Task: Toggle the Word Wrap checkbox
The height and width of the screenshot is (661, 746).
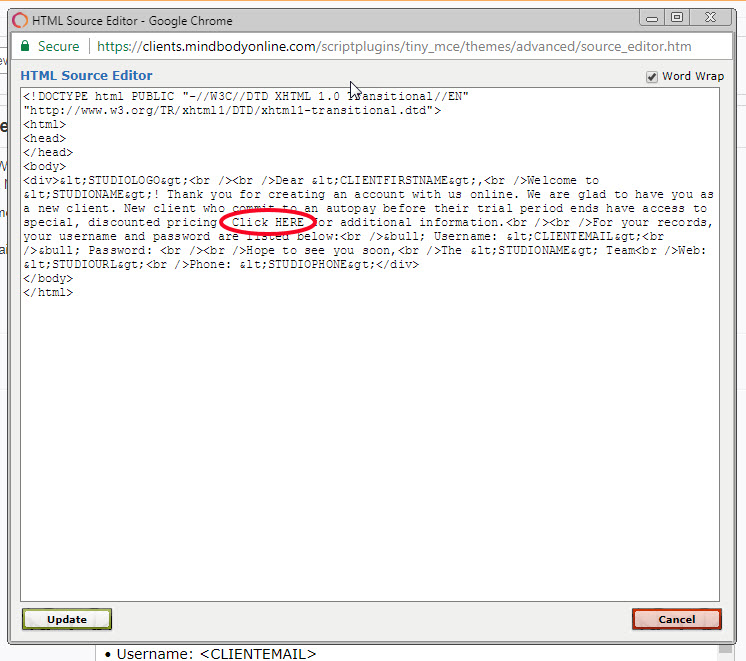Action: (x=652, y=77)
